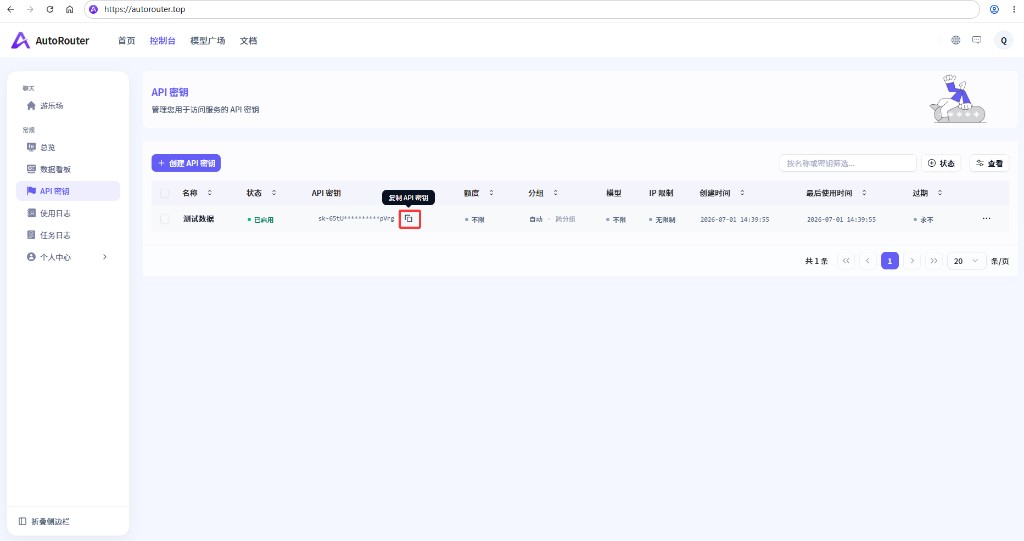Click the 创建 API 密钥 button
1024x541 pixels.
pos(186,163)
